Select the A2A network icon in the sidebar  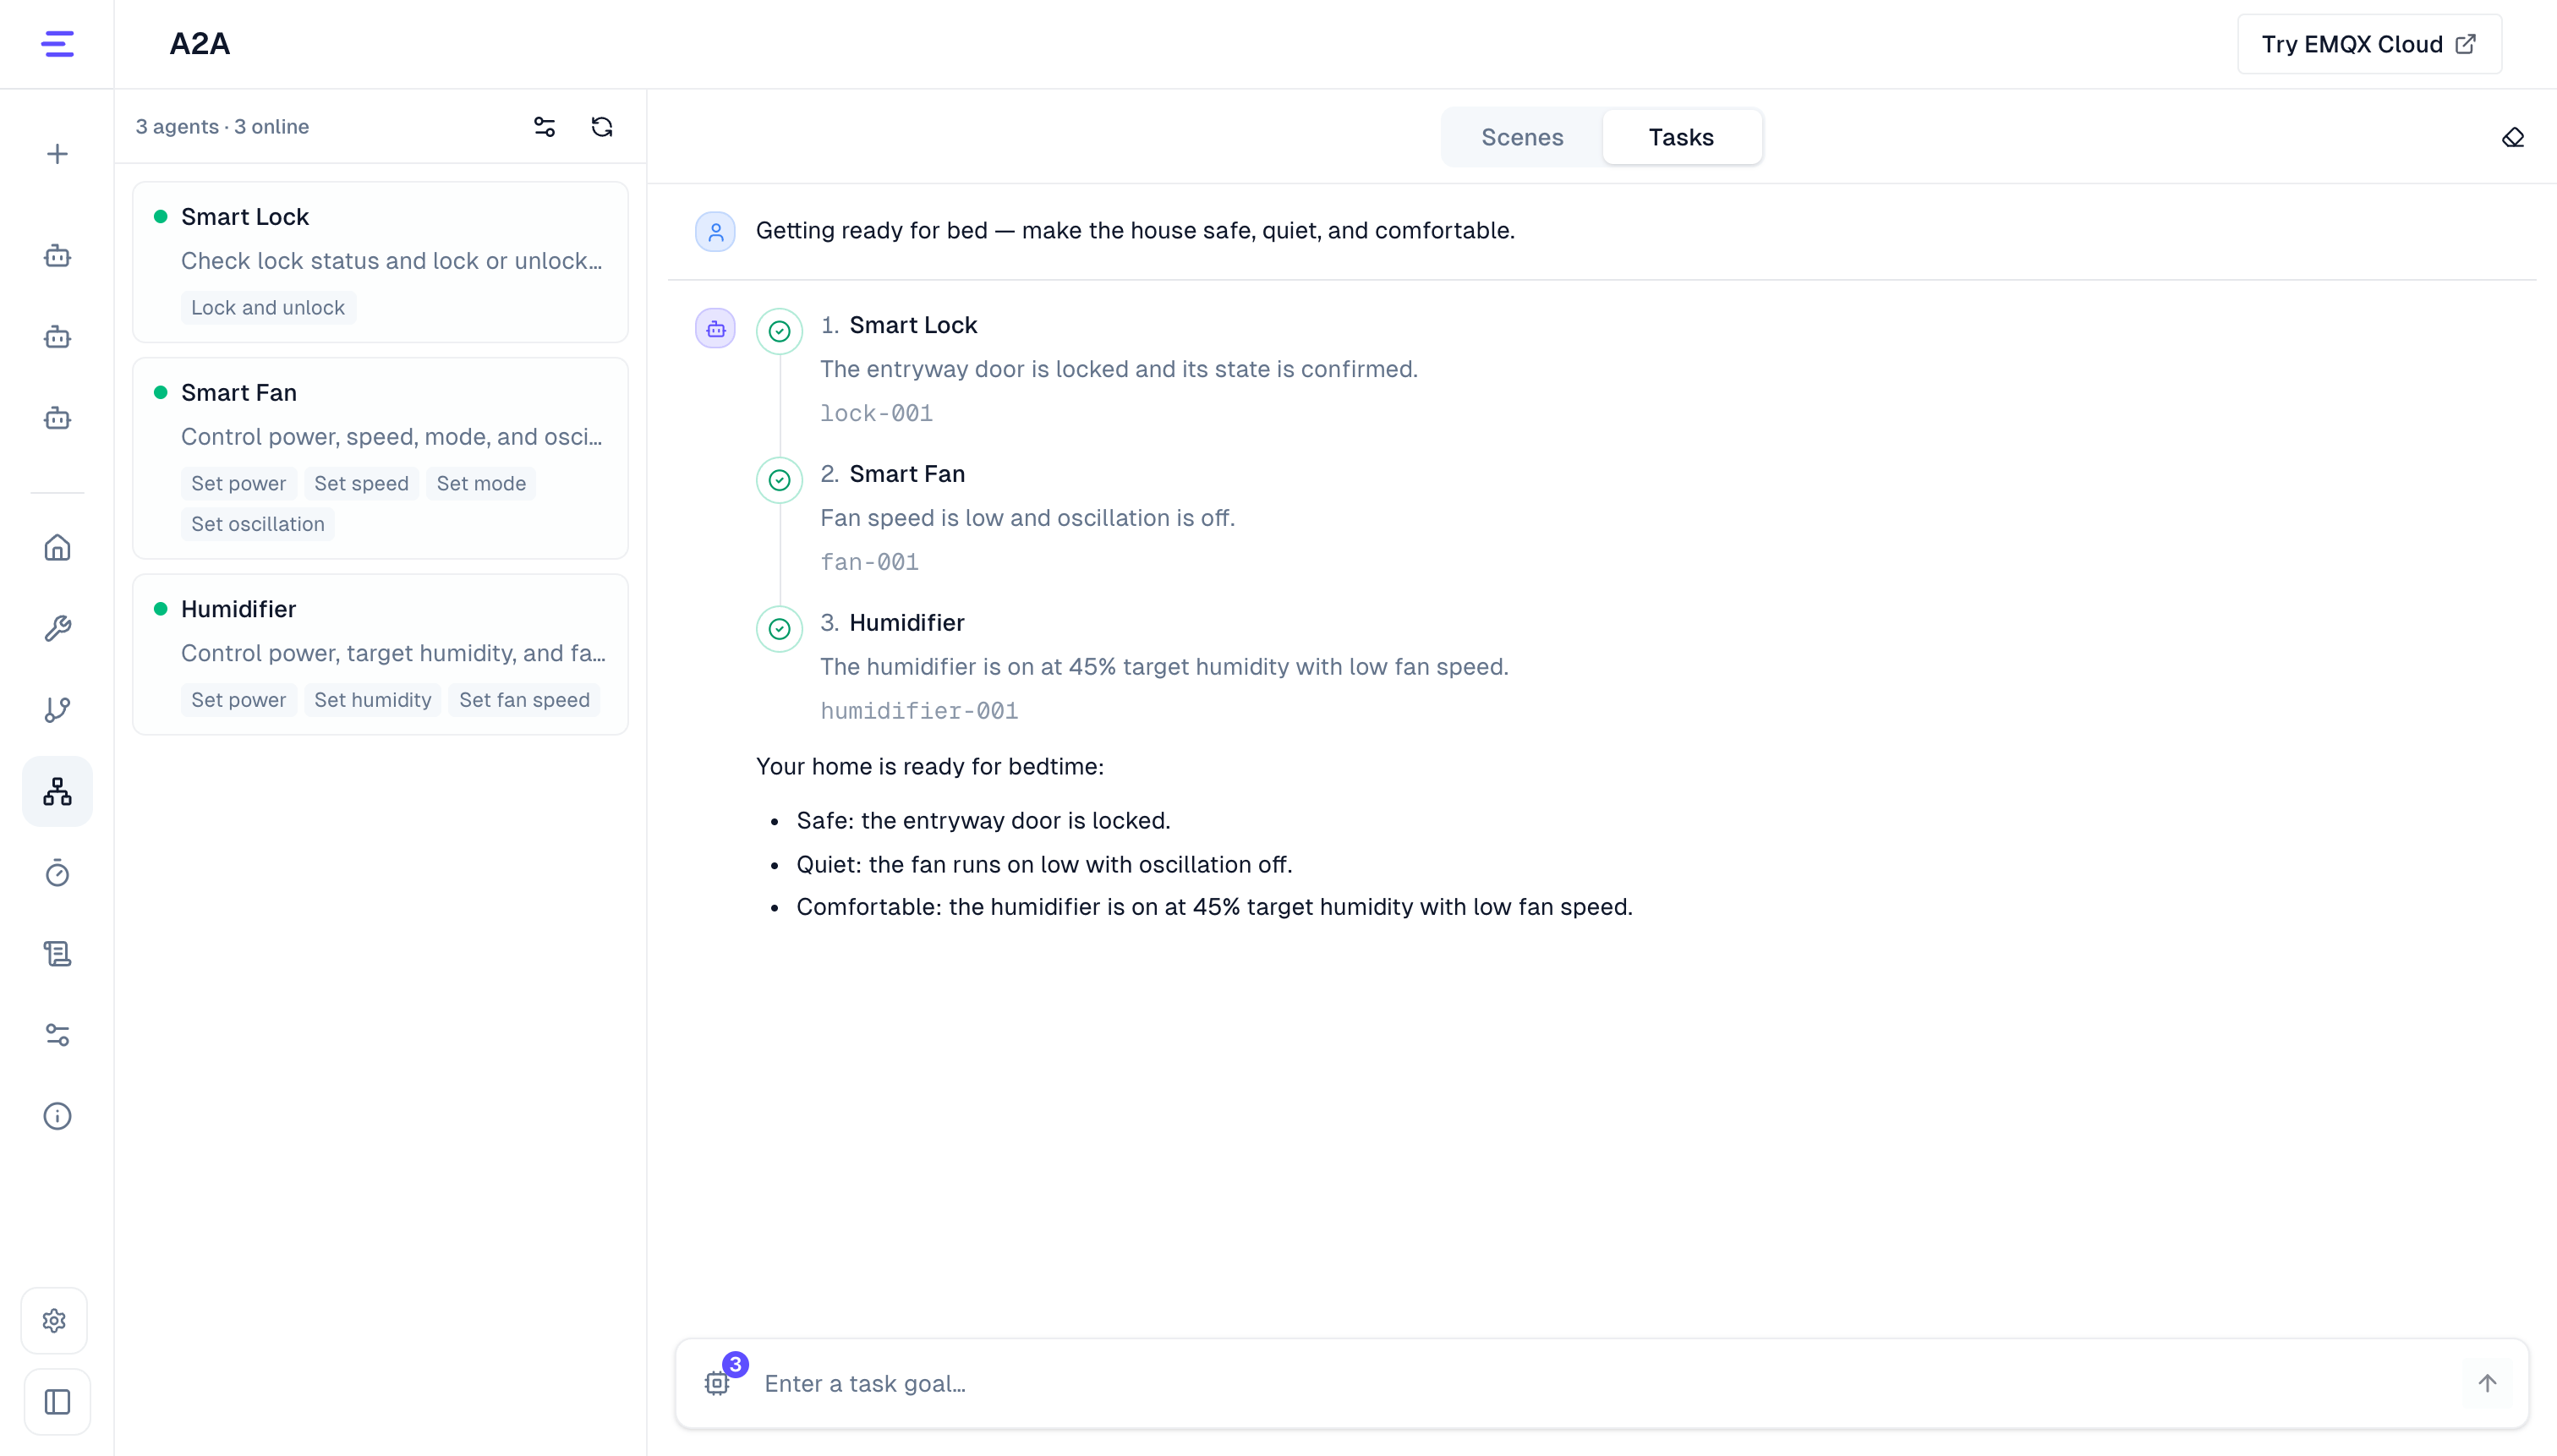coord(57,792)
